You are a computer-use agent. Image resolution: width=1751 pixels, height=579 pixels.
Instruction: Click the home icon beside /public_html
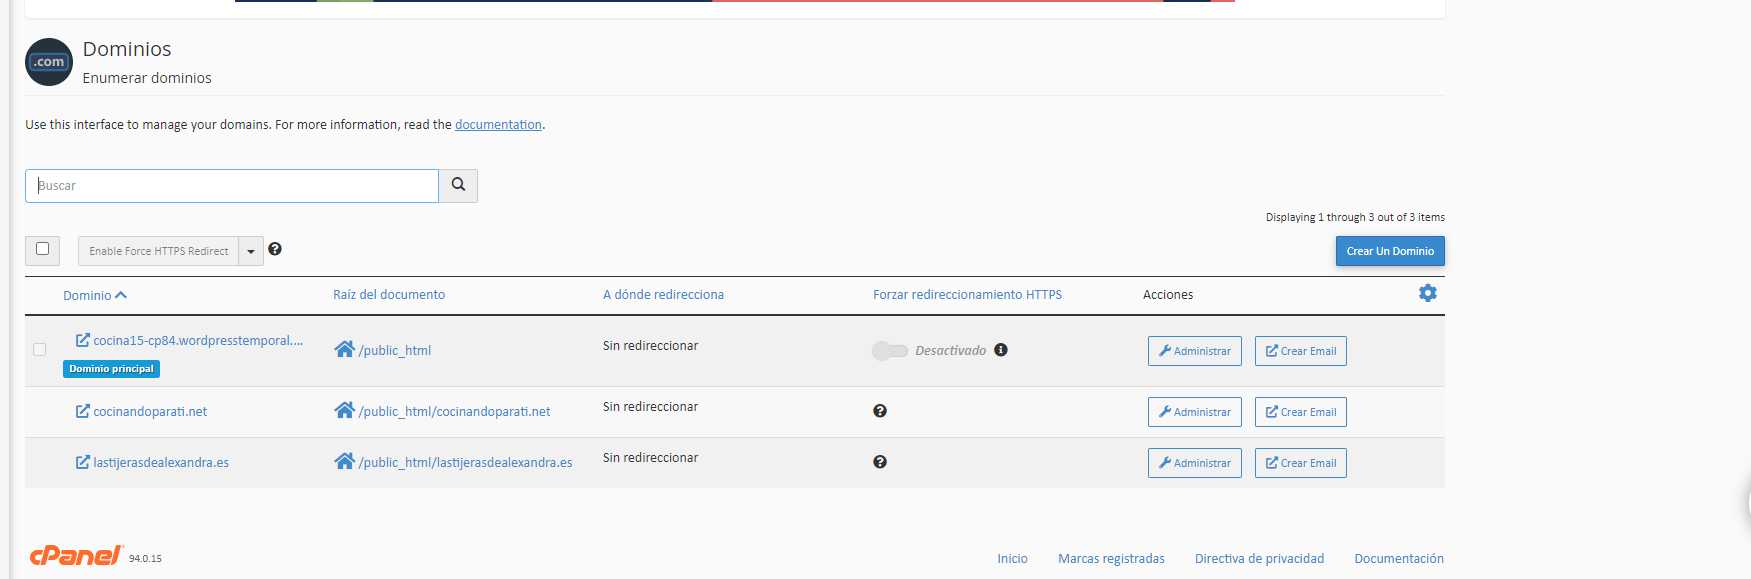pyautogui.click(x=345, y=349)
